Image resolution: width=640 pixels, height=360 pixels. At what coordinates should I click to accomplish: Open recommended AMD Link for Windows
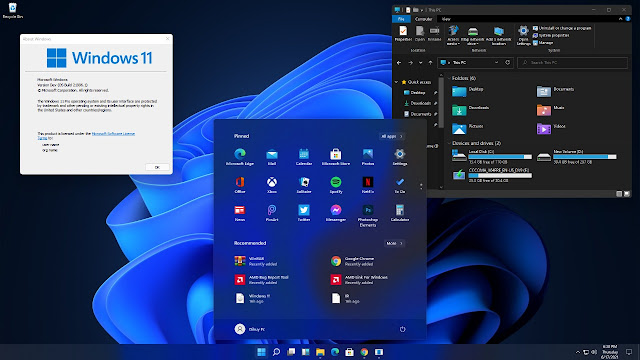point(359,280)
